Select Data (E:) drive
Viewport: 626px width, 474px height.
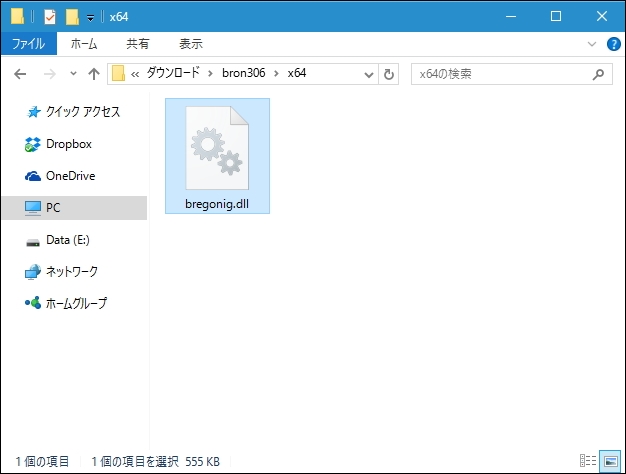point(68,240)
